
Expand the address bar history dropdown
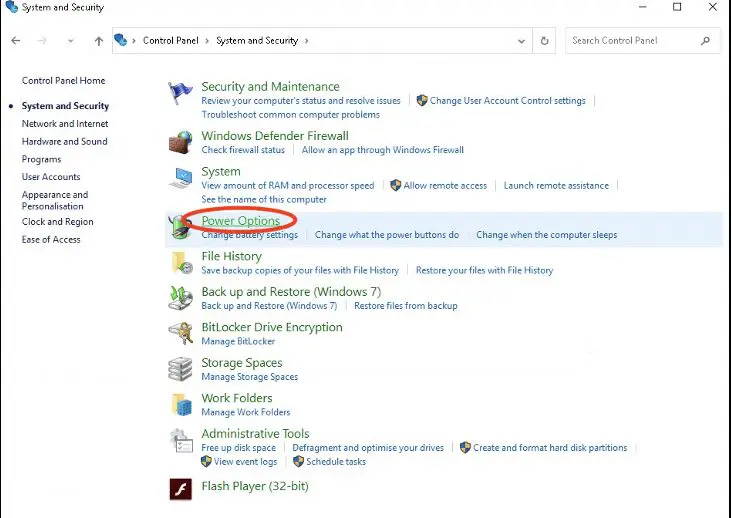(522, 41)
